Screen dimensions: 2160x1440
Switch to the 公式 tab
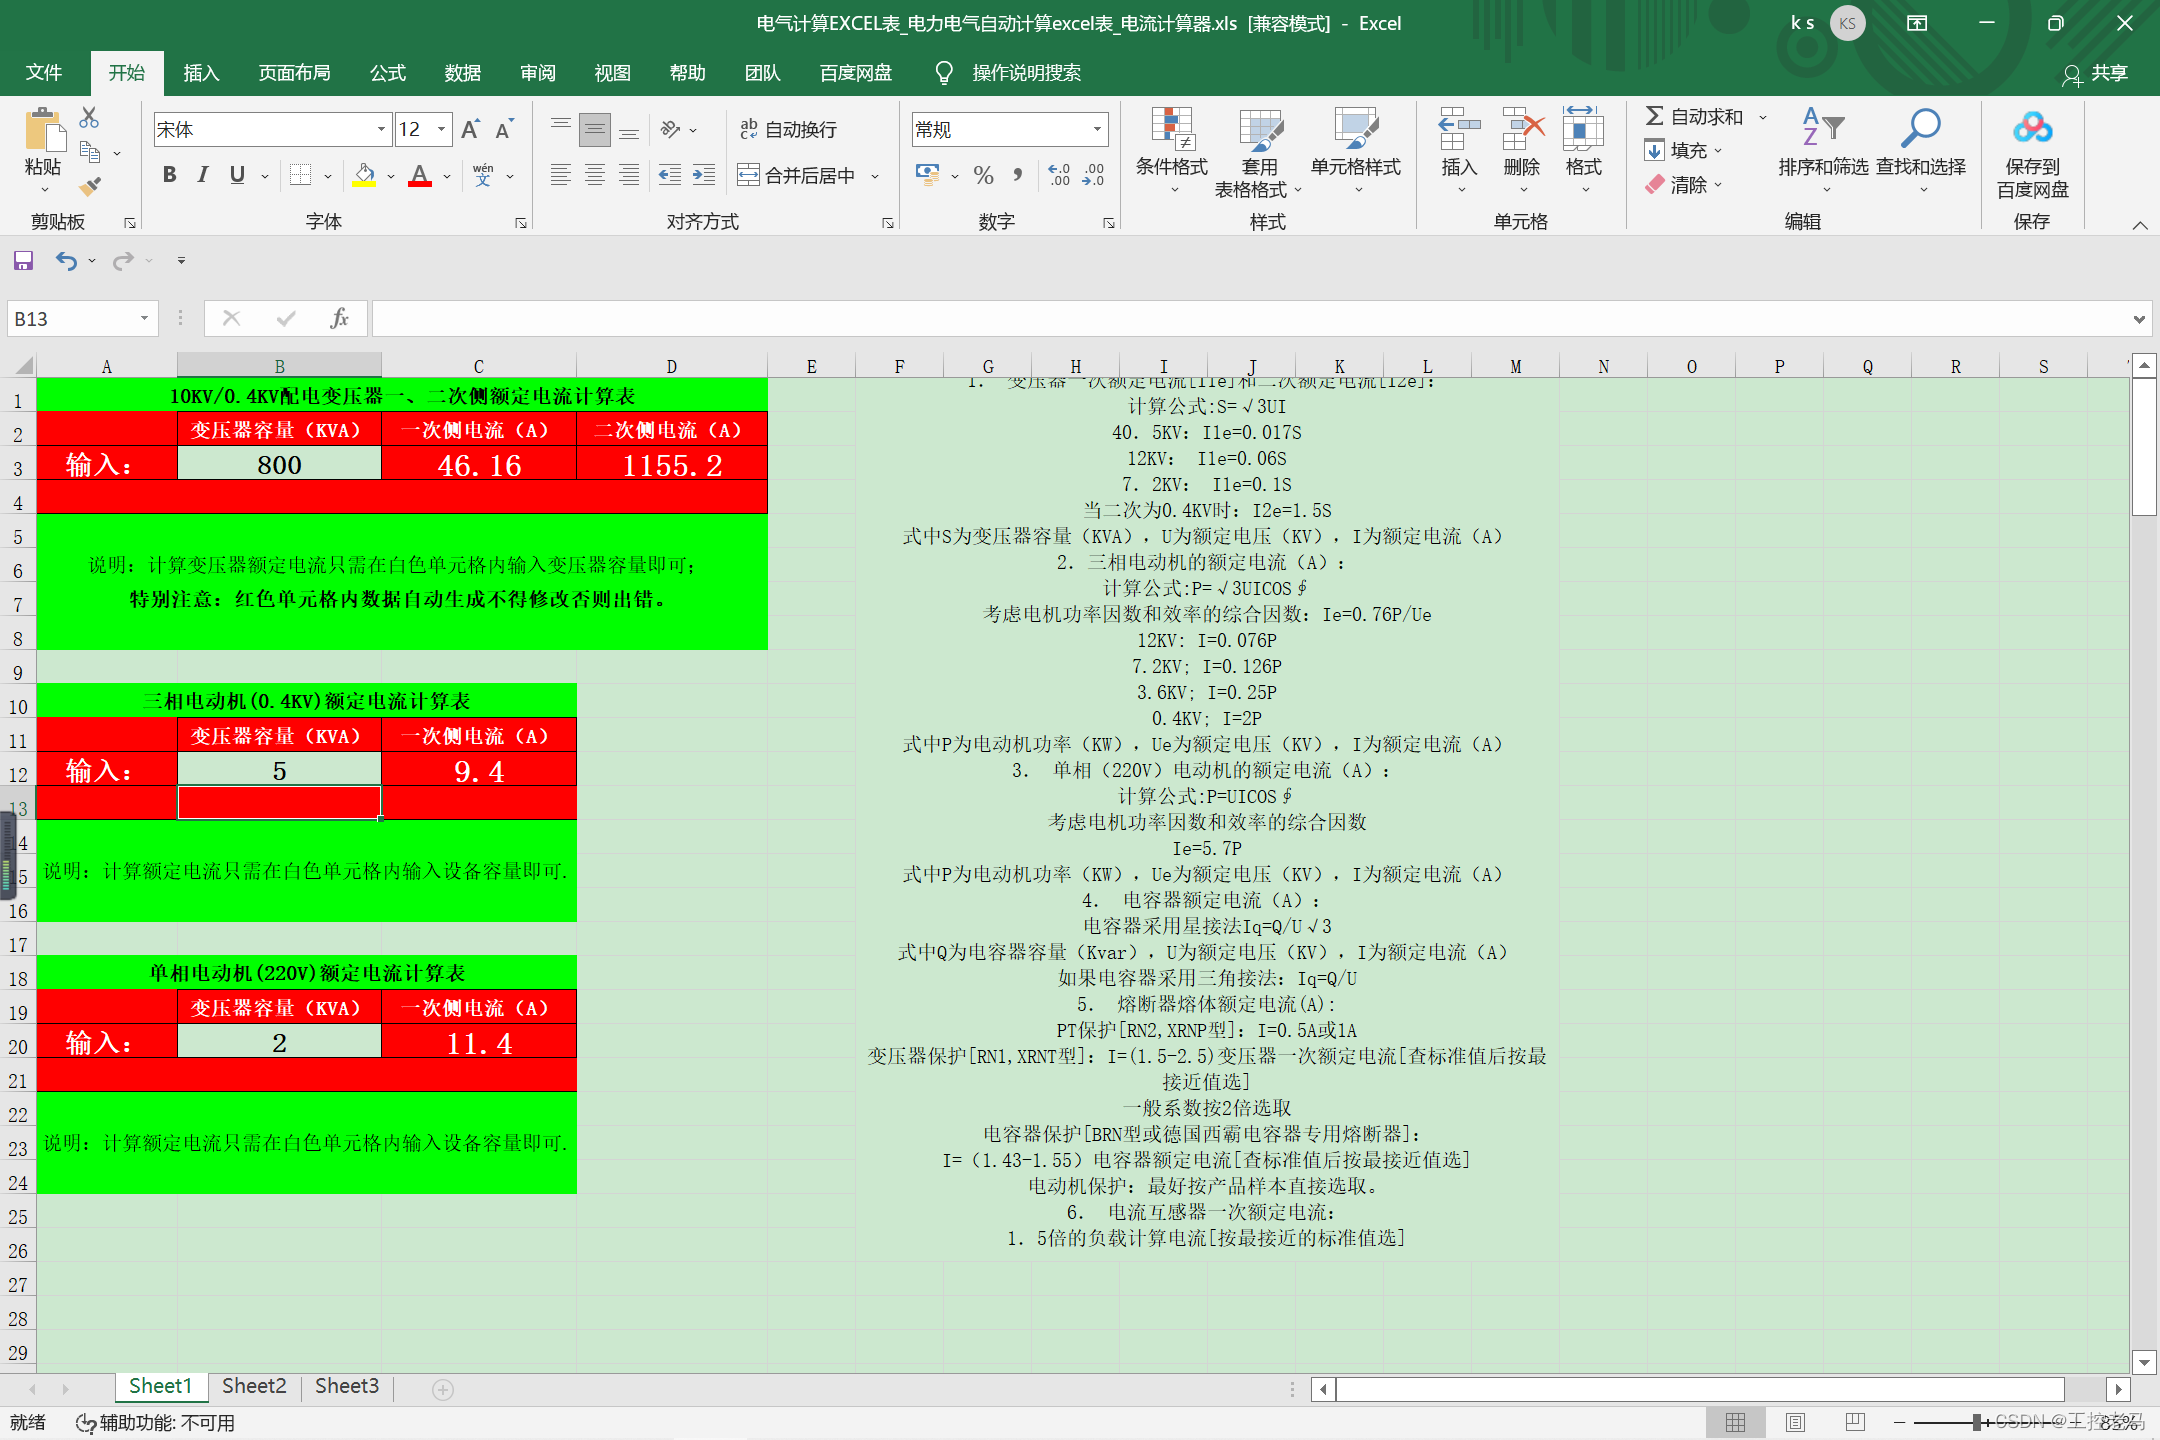click(388, 72)
